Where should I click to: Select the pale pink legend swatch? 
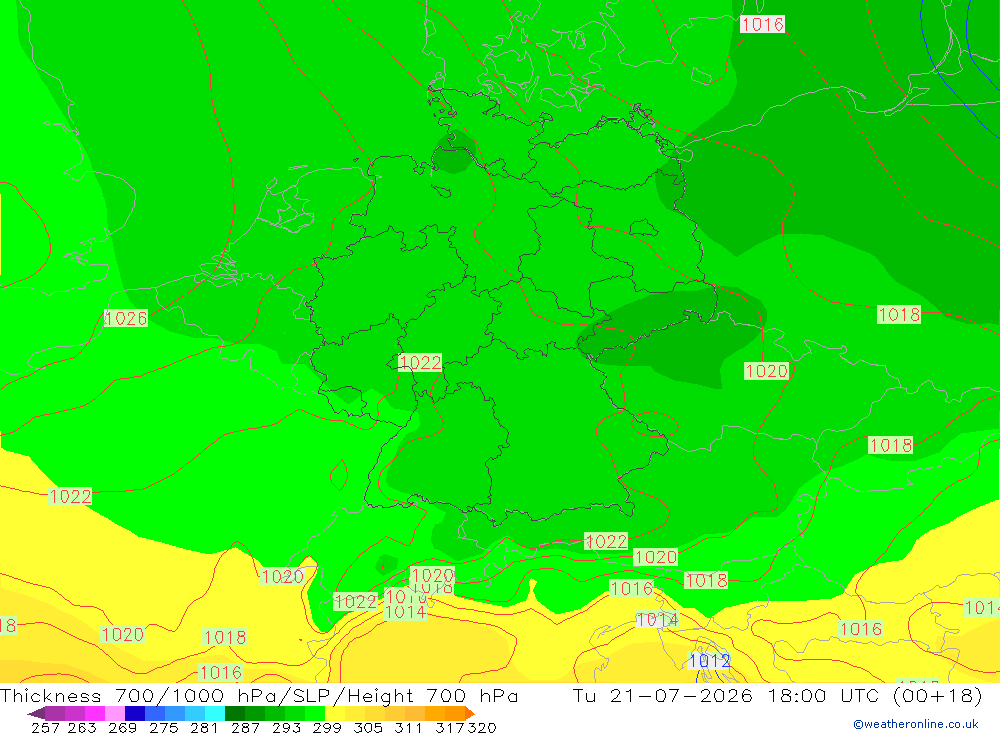click(x=115, y=713)
